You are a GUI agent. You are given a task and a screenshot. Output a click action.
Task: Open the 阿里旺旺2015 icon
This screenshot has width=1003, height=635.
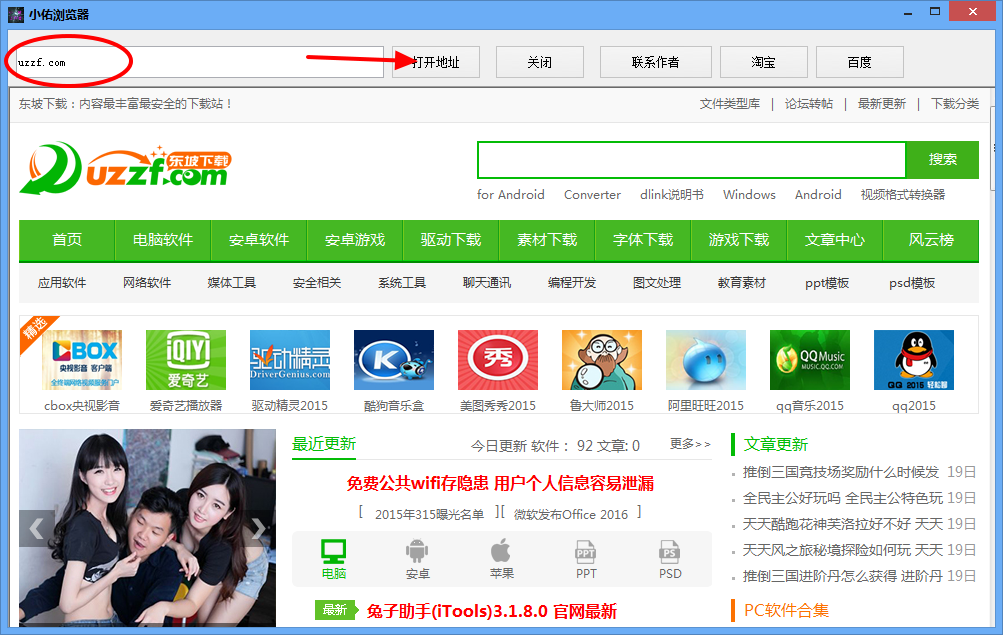pyautogui.click(x=706, y=359)
